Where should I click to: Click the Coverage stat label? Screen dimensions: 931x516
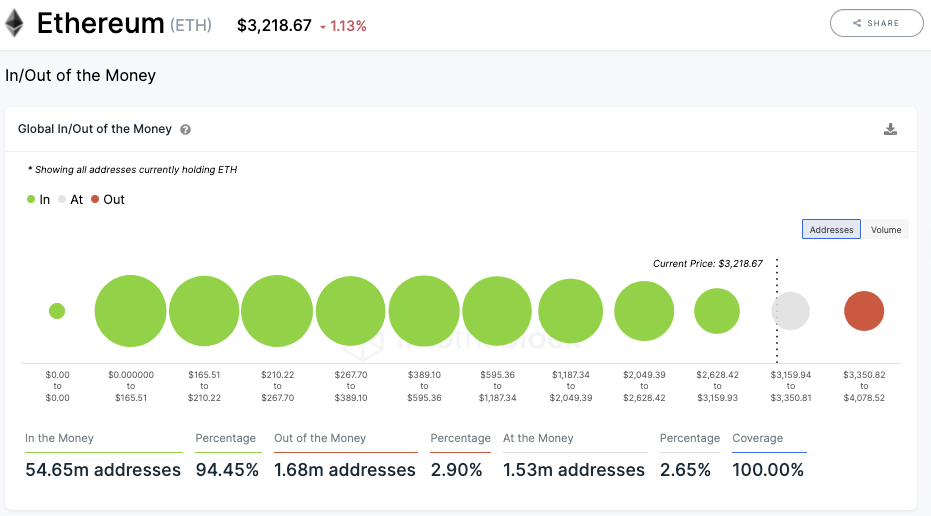click(x=758, y=438)
